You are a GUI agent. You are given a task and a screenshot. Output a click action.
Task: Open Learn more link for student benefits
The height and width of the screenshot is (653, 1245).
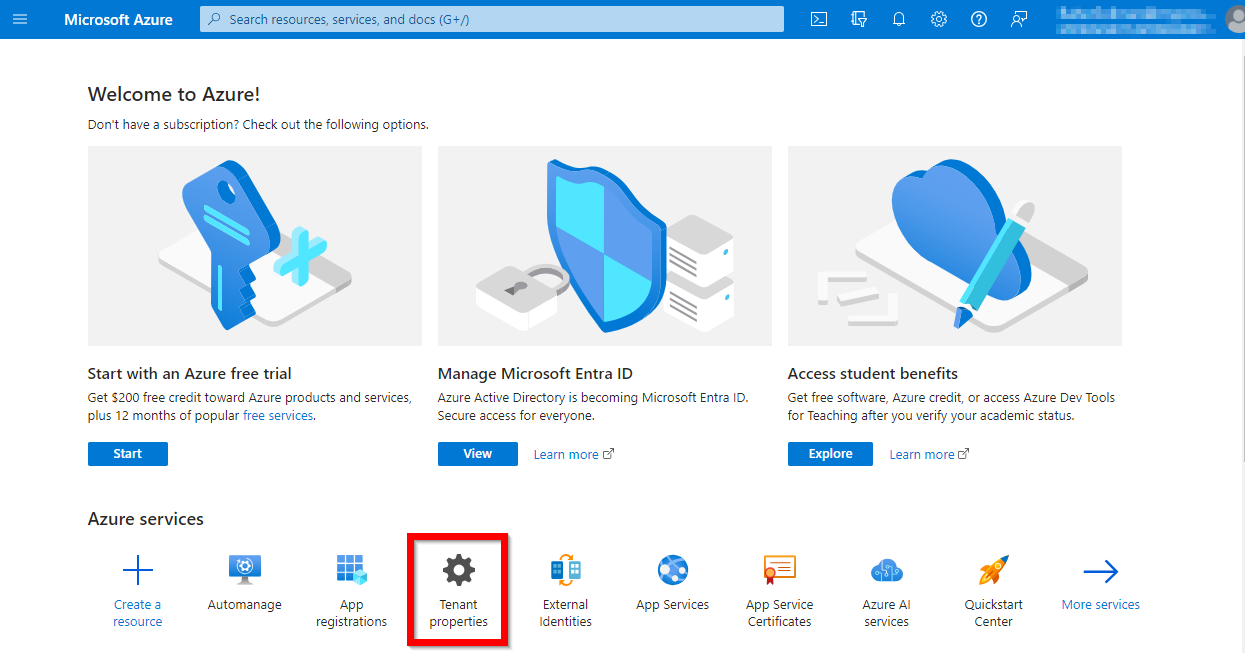click(x=930, y=455)
